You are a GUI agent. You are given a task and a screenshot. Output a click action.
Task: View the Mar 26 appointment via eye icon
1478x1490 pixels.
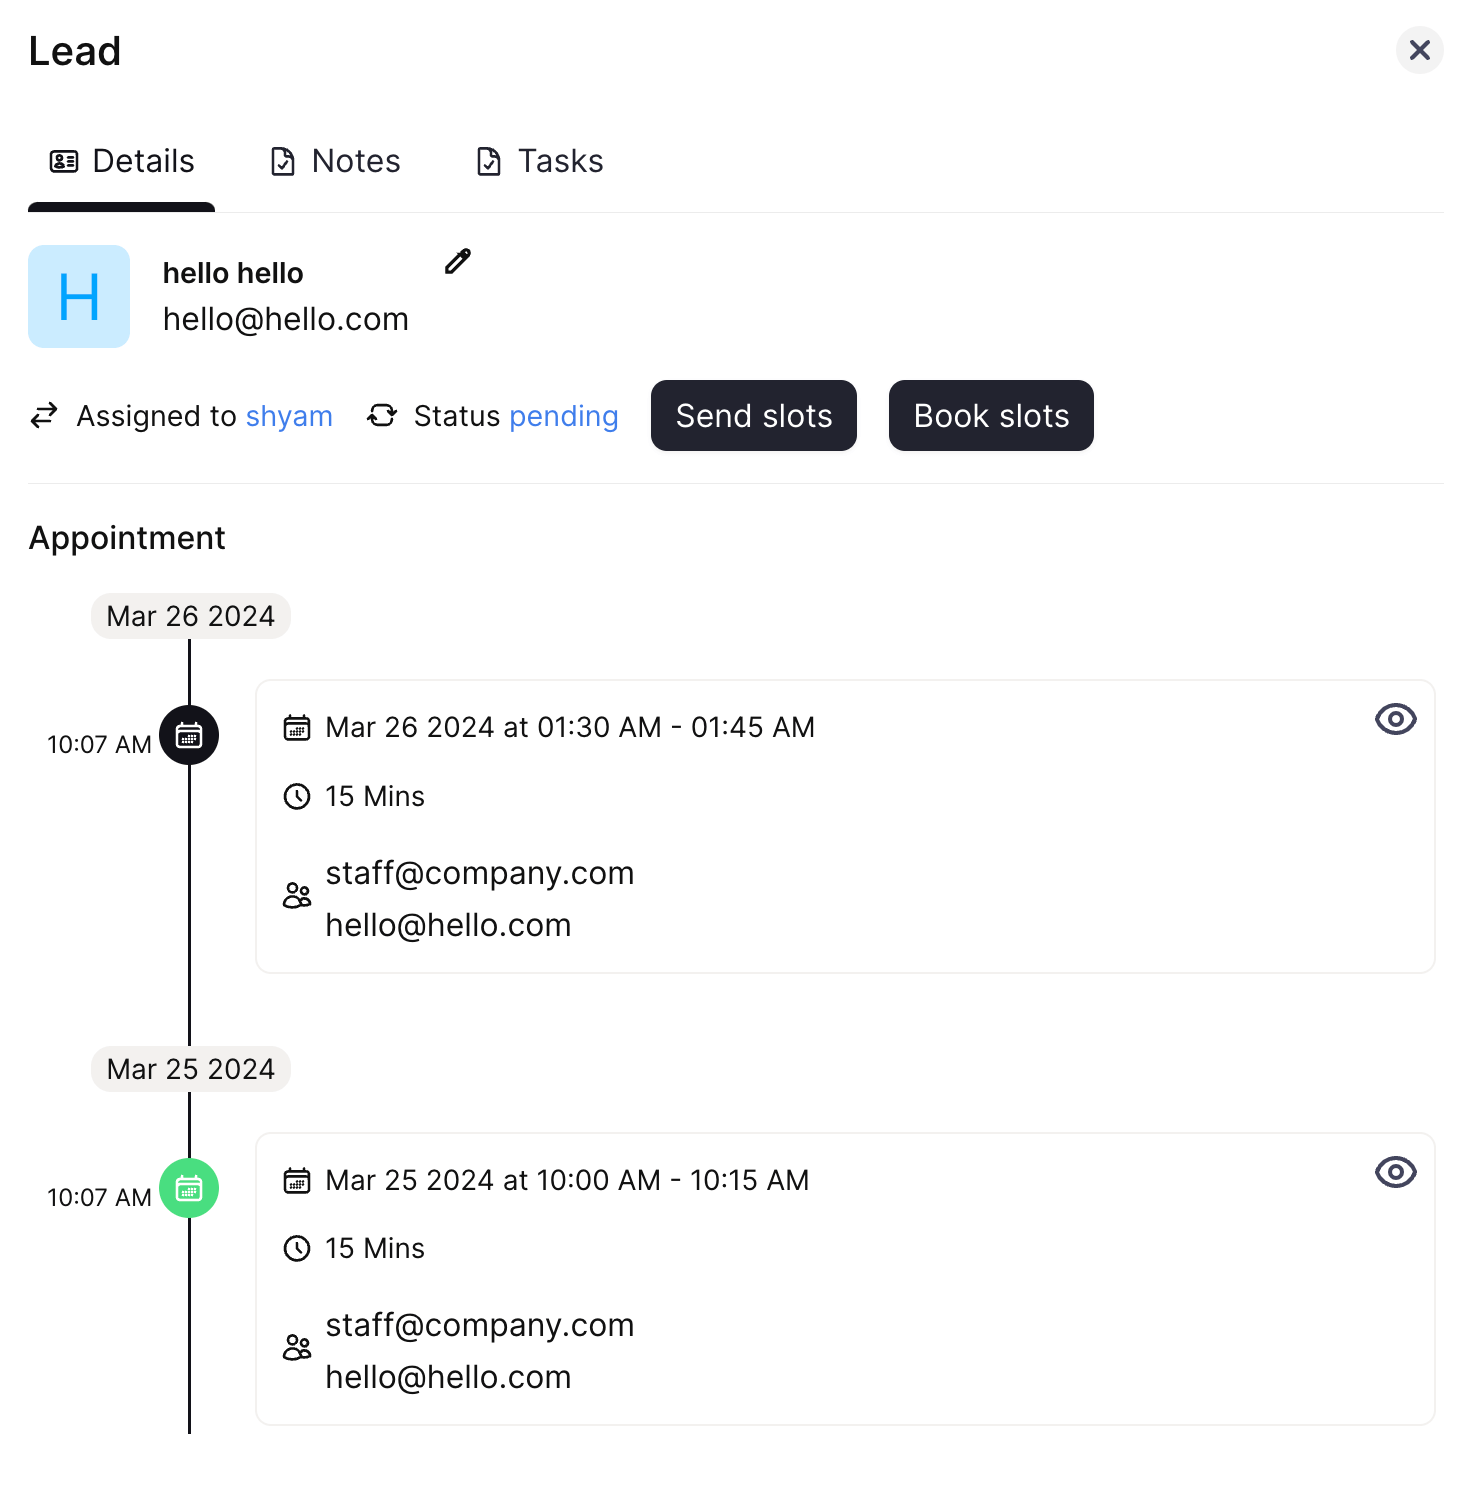tap(1395, 719)
